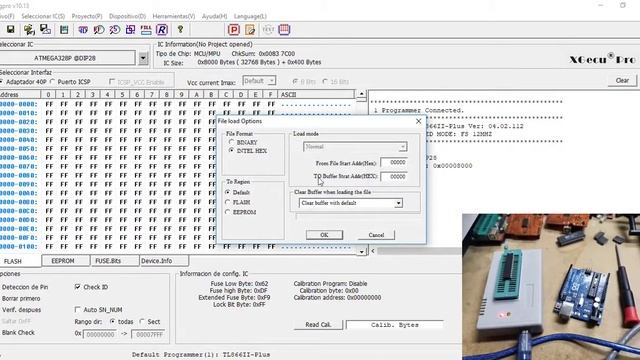The image size is (640, 360).
Task: Click the programmer webcam video thumbnail
Action: pyautogui.click(x=551, y=287)
